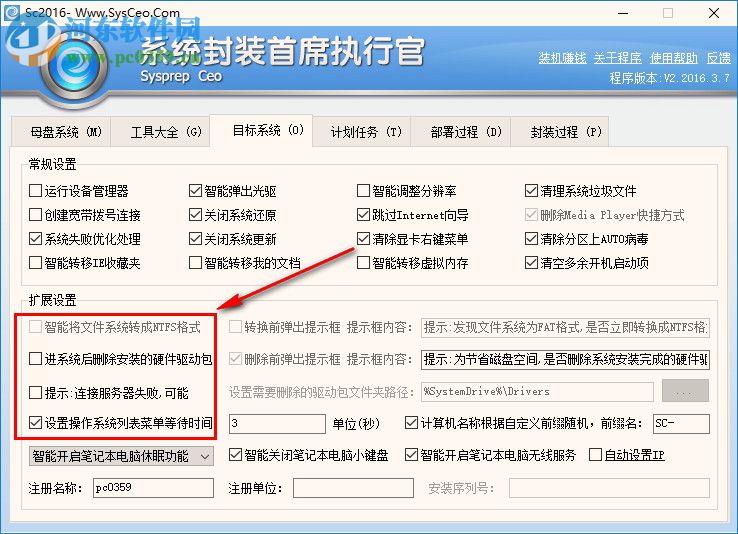The image size is (738, 534).
Task: Click the 程序版本 V2.2016.3.7 text
Action: click(670, 78)
